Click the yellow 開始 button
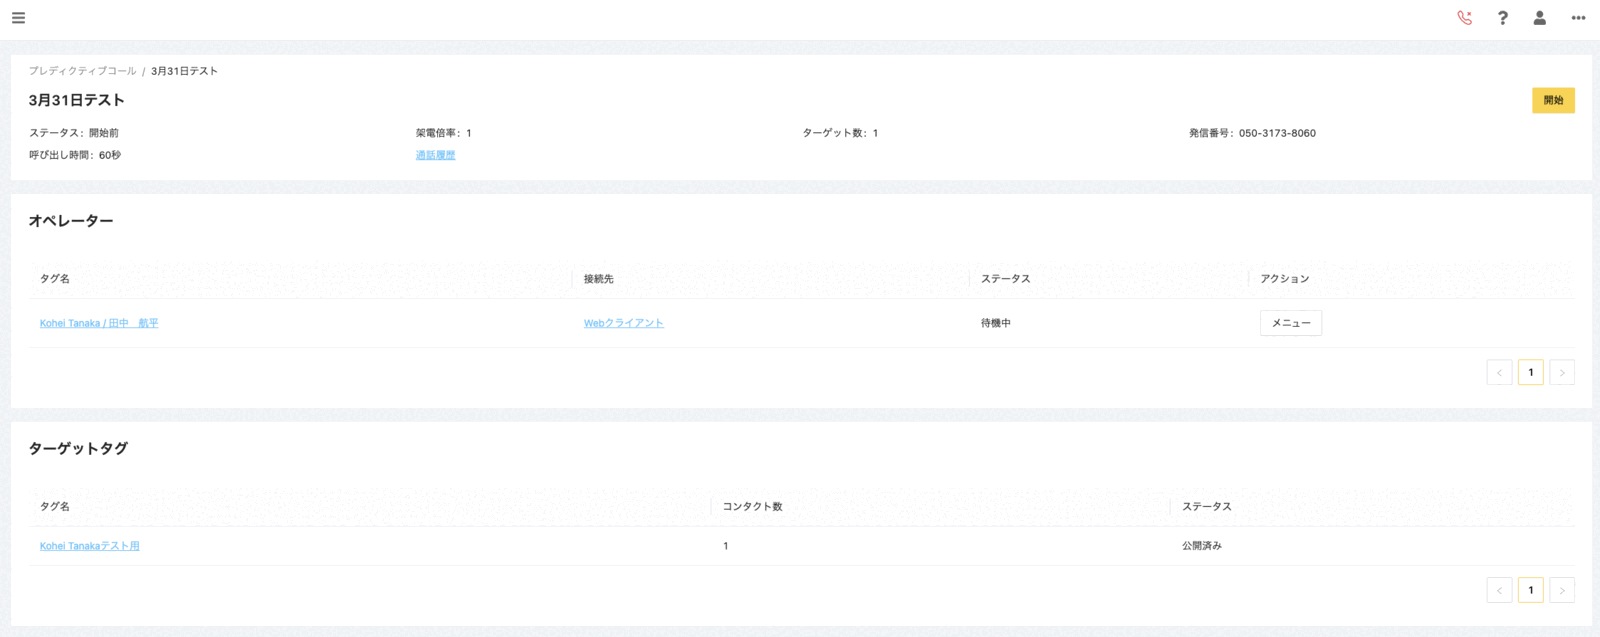The width and height of the screenshot is (1600, 637). click(x=1553, y=100)
